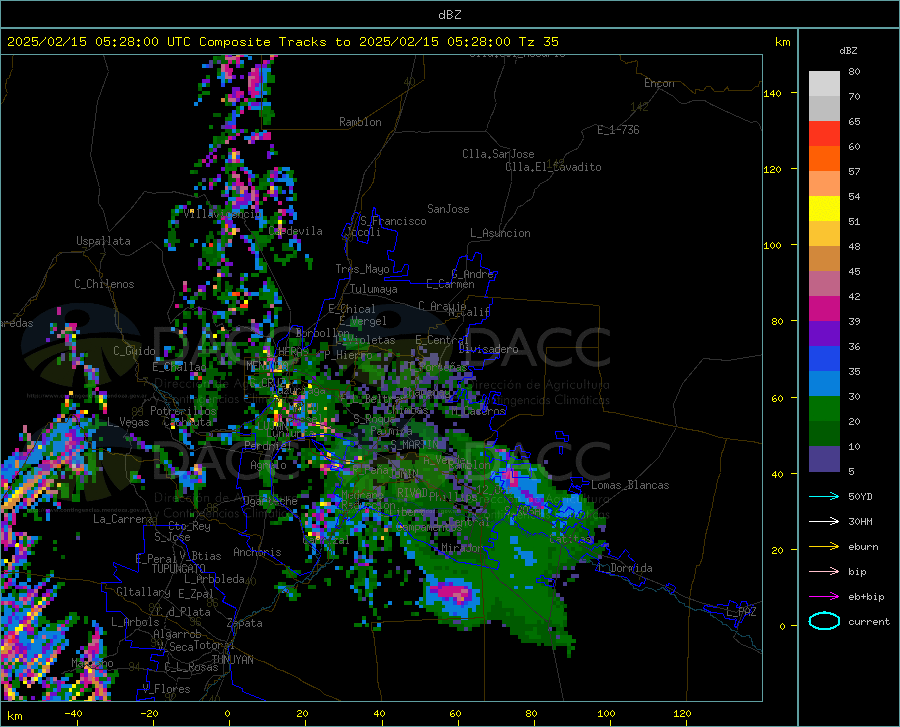Screen dimensions: 900x727
Task: Click the yellow 'km' label near the top right
Action: [x=782, y=42]
